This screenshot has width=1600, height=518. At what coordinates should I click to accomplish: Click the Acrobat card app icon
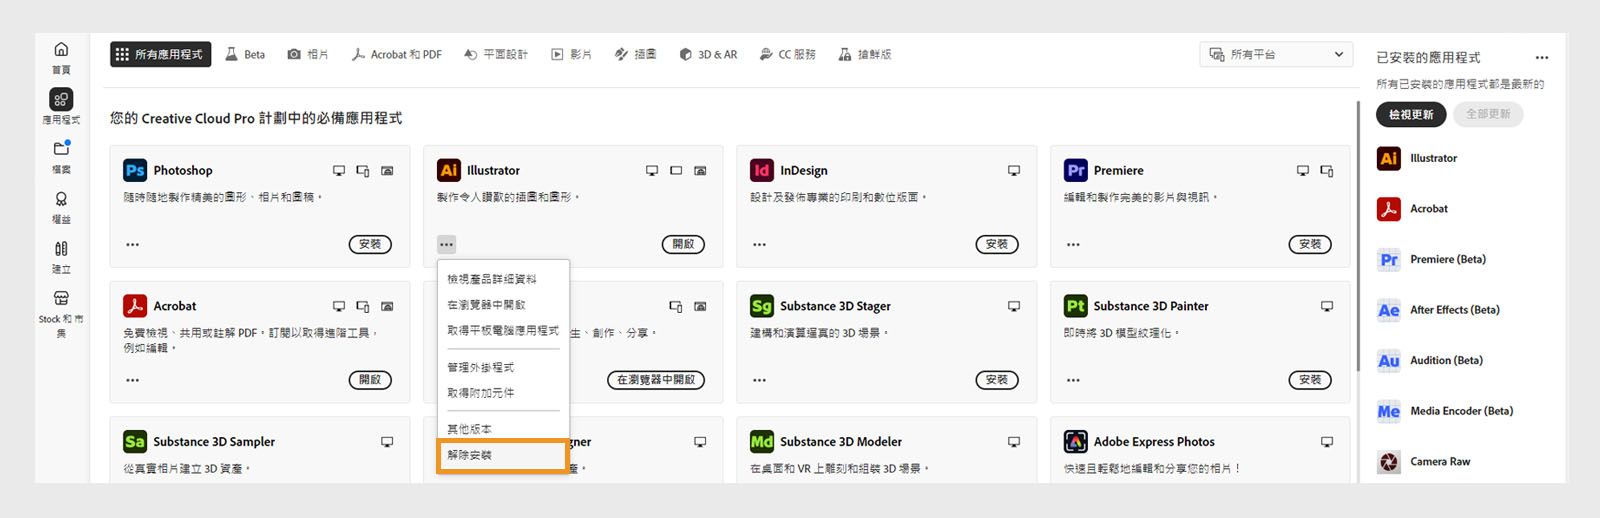coord(135,306)
